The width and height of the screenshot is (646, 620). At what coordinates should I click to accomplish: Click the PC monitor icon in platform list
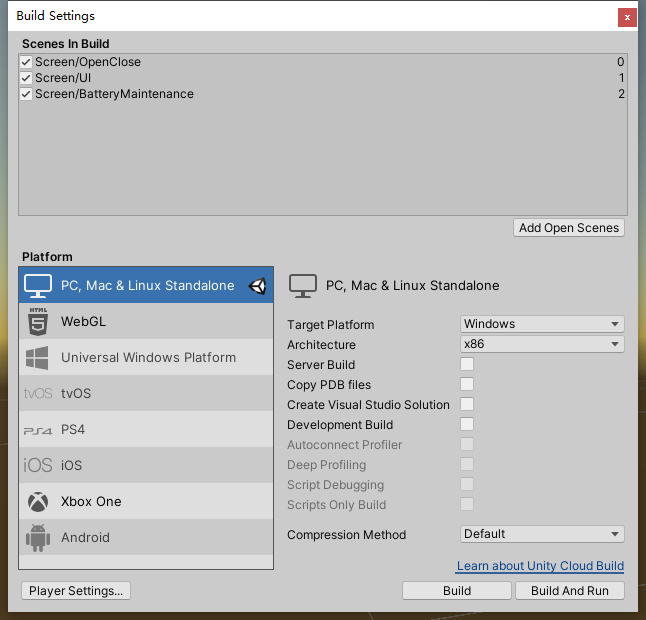38,285
